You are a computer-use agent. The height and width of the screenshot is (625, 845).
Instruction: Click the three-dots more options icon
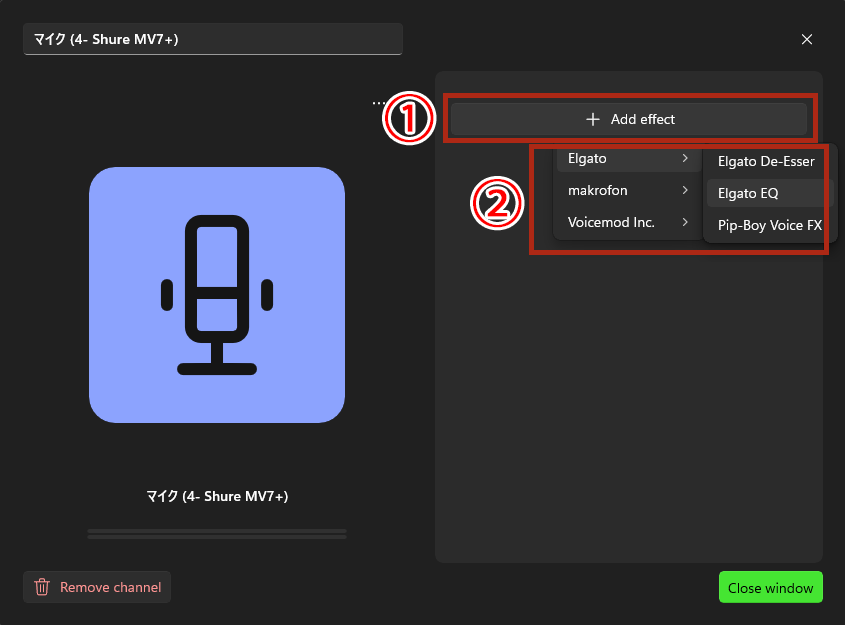coord(378,102)
